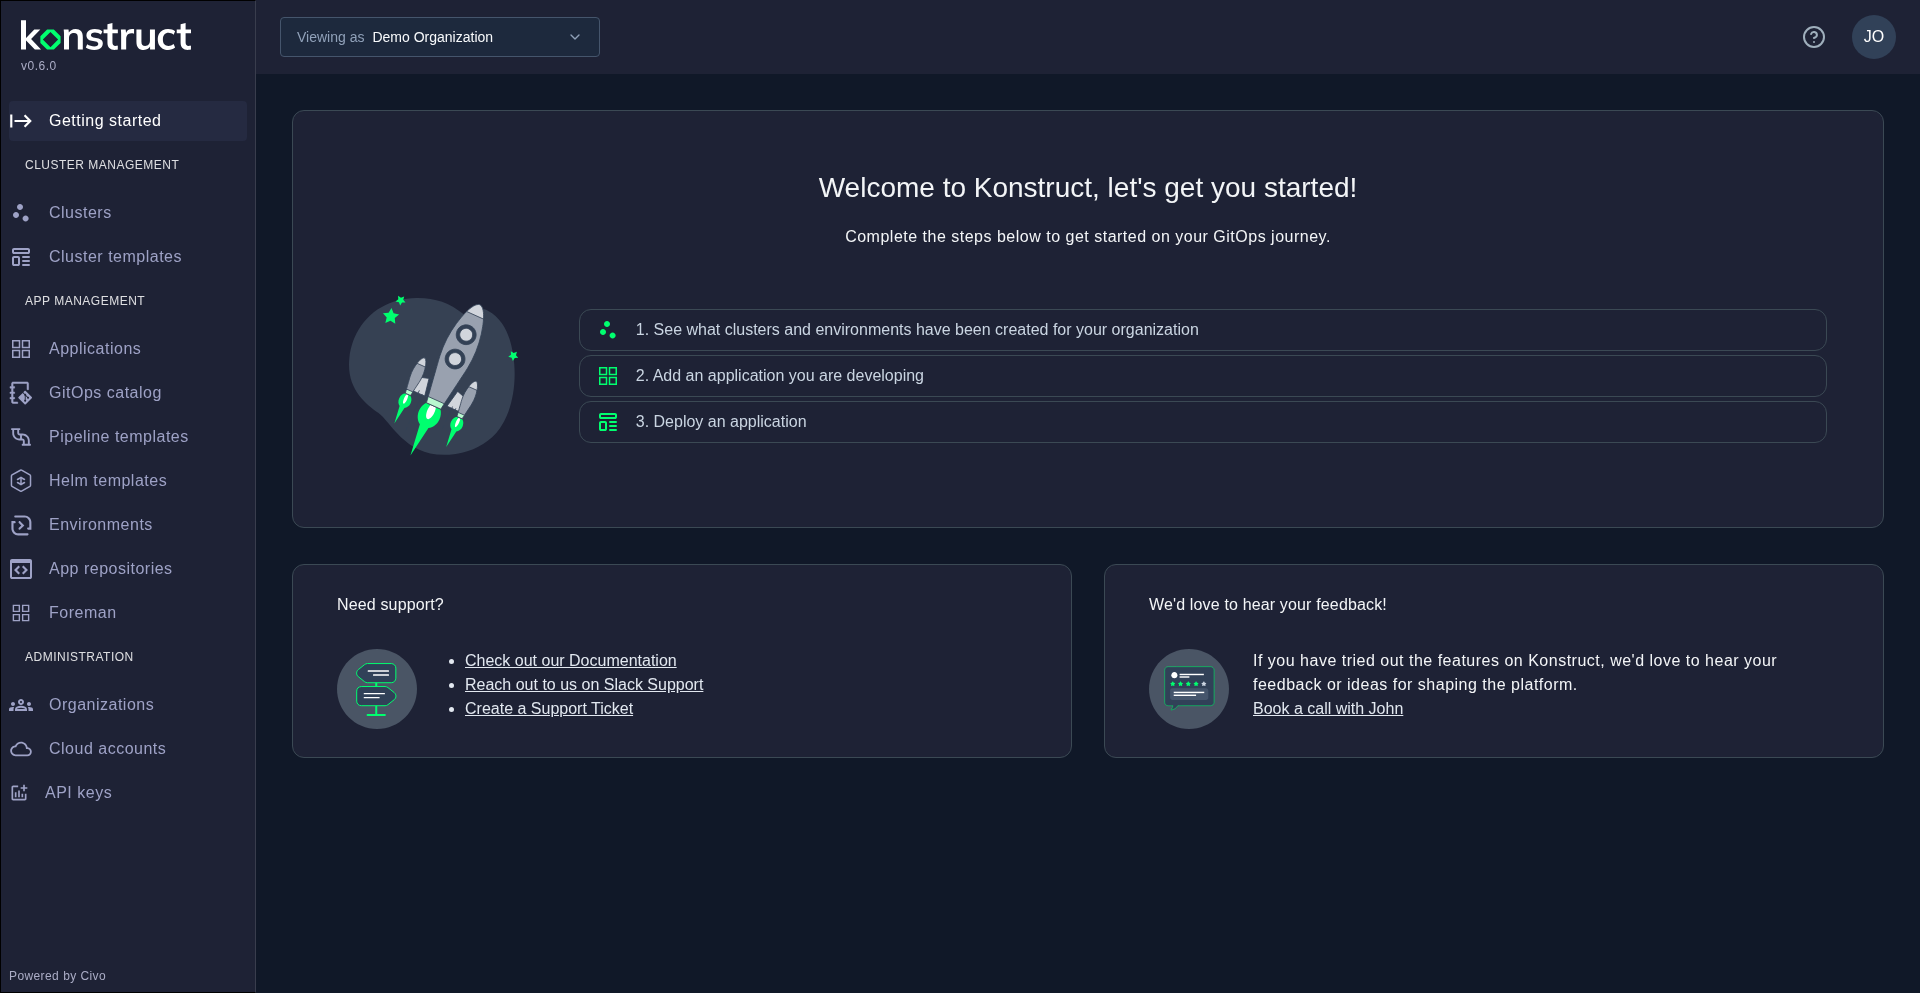Click the Applications grid icon in sidebar
This screenshot has width=1920, height=993.
point(21,349)
